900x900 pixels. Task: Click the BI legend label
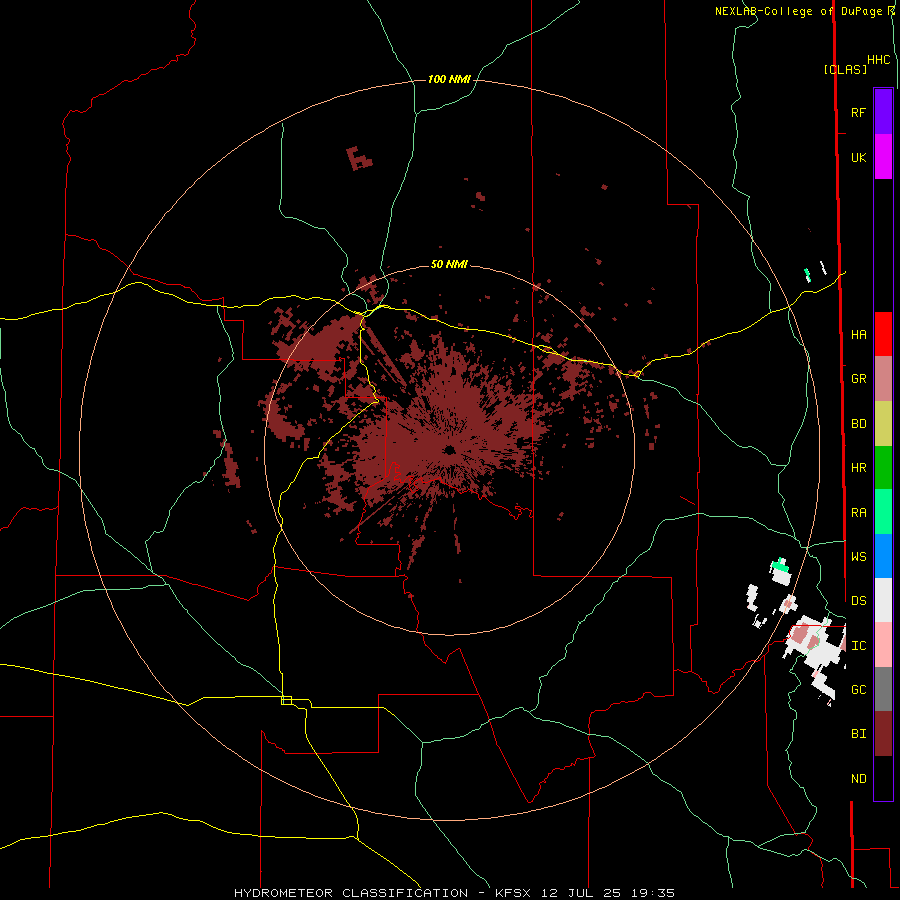(858, 734)
